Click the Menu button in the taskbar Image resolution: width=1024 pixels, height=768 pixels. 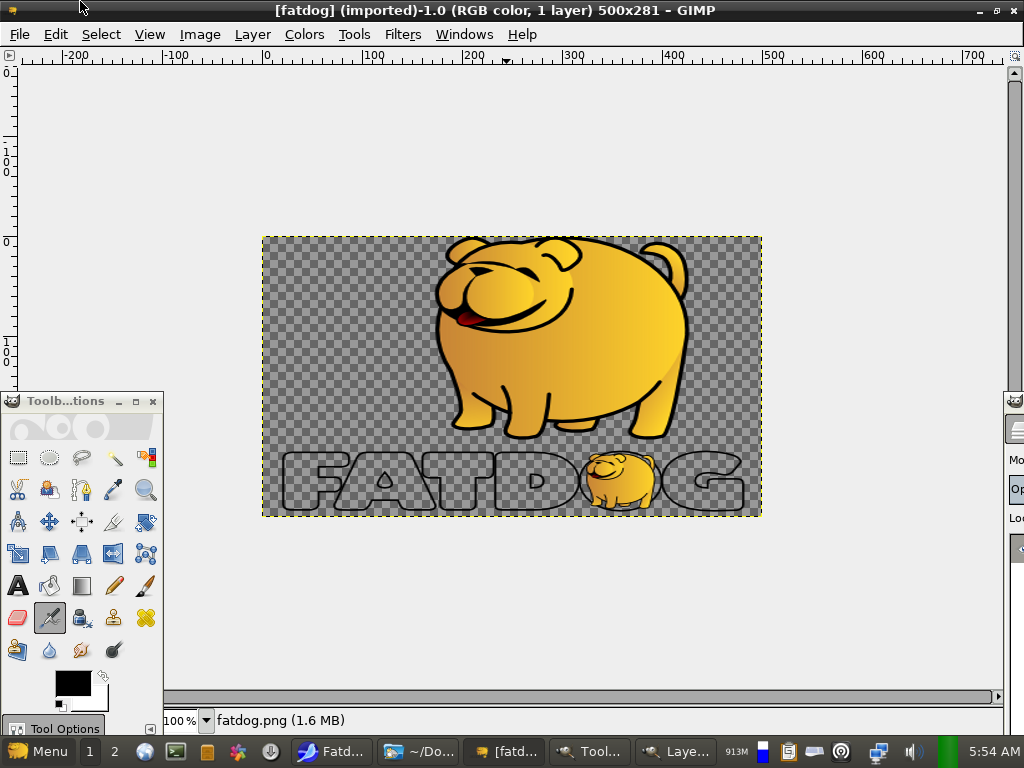tap(38, 752)
